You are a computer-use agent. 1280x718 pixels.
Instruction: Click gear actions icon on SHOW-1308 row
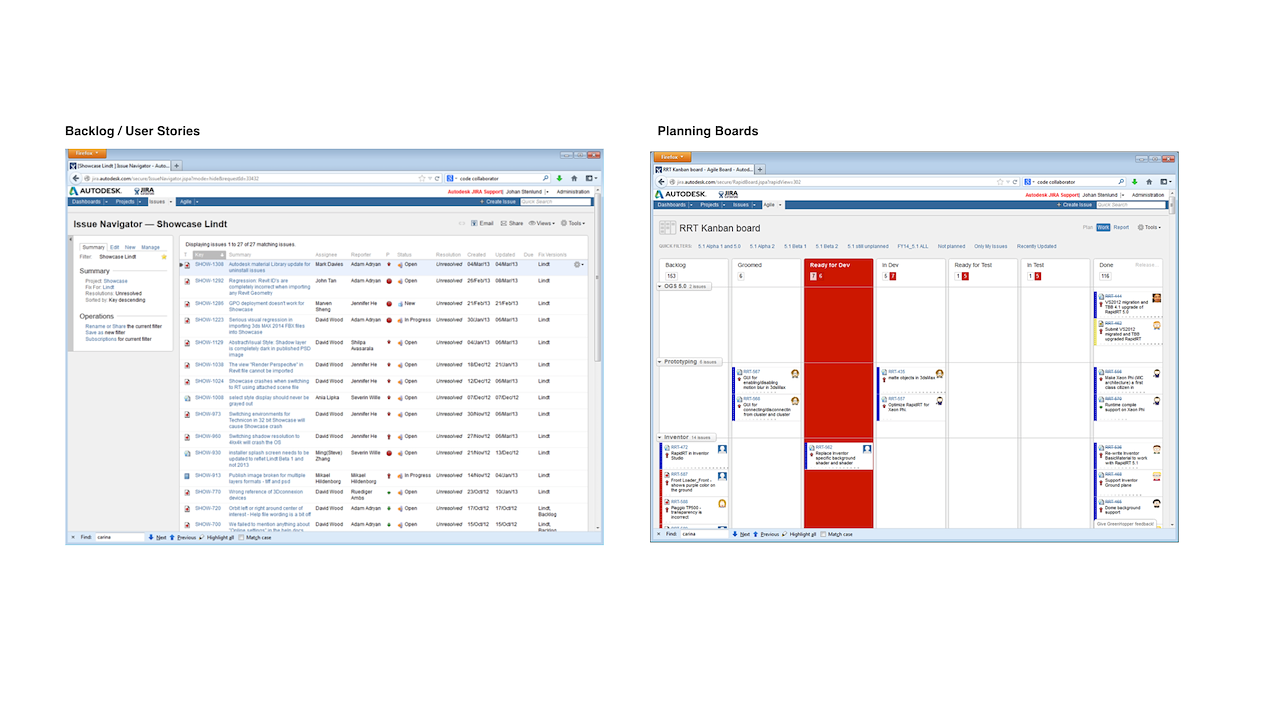(x=578, y=265)
